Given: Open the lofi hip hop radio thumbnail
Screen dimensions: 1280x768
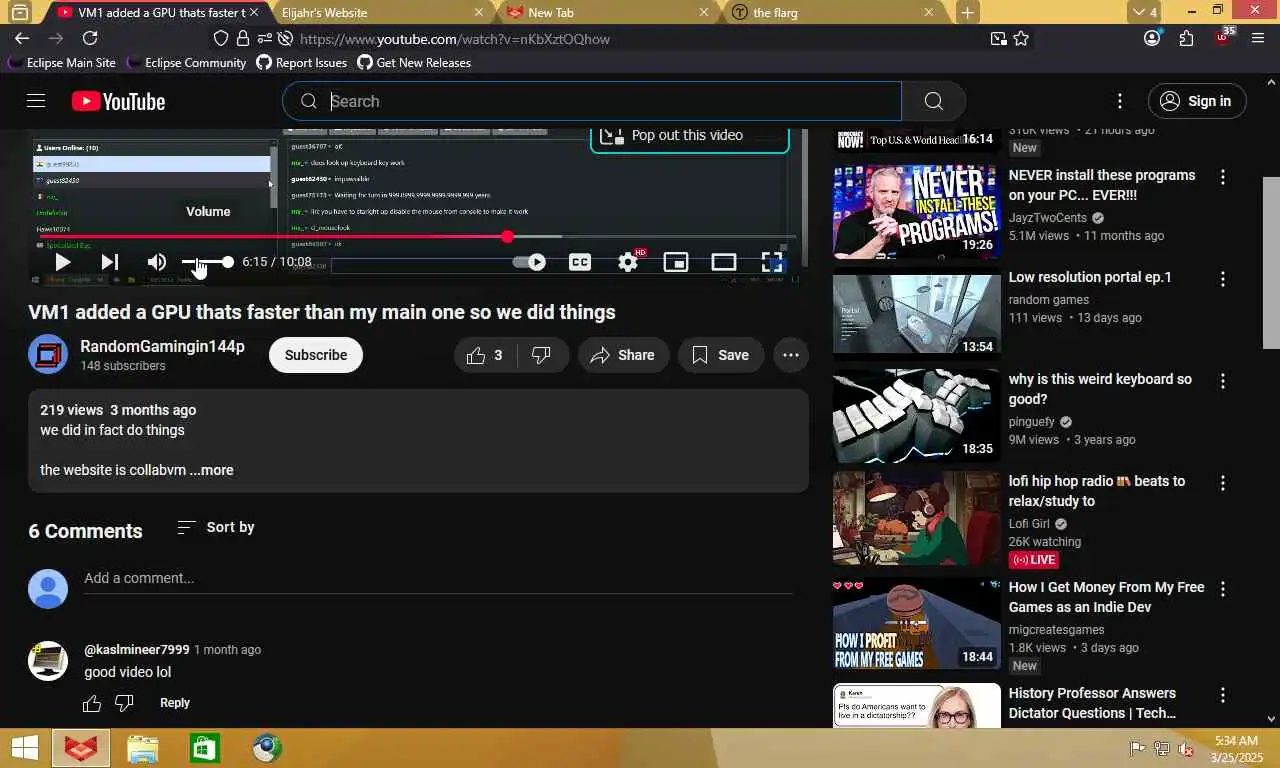Looking at the screenshot, I should [917, 518].
